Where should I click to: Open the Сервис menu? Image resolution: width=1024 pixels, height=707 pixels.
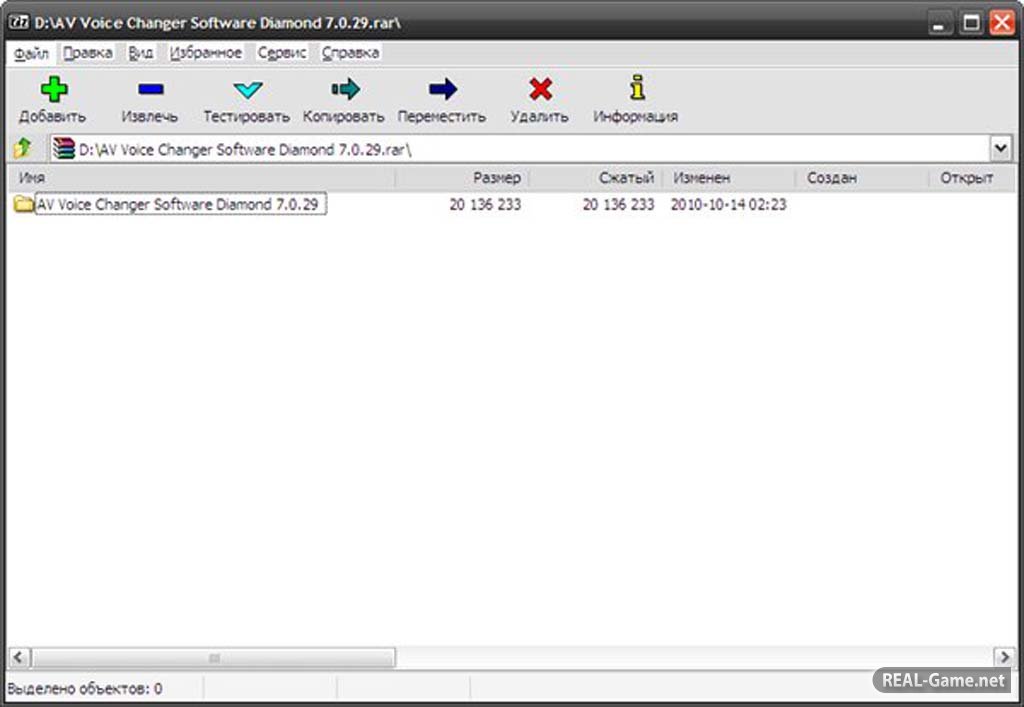click(282, 53)
